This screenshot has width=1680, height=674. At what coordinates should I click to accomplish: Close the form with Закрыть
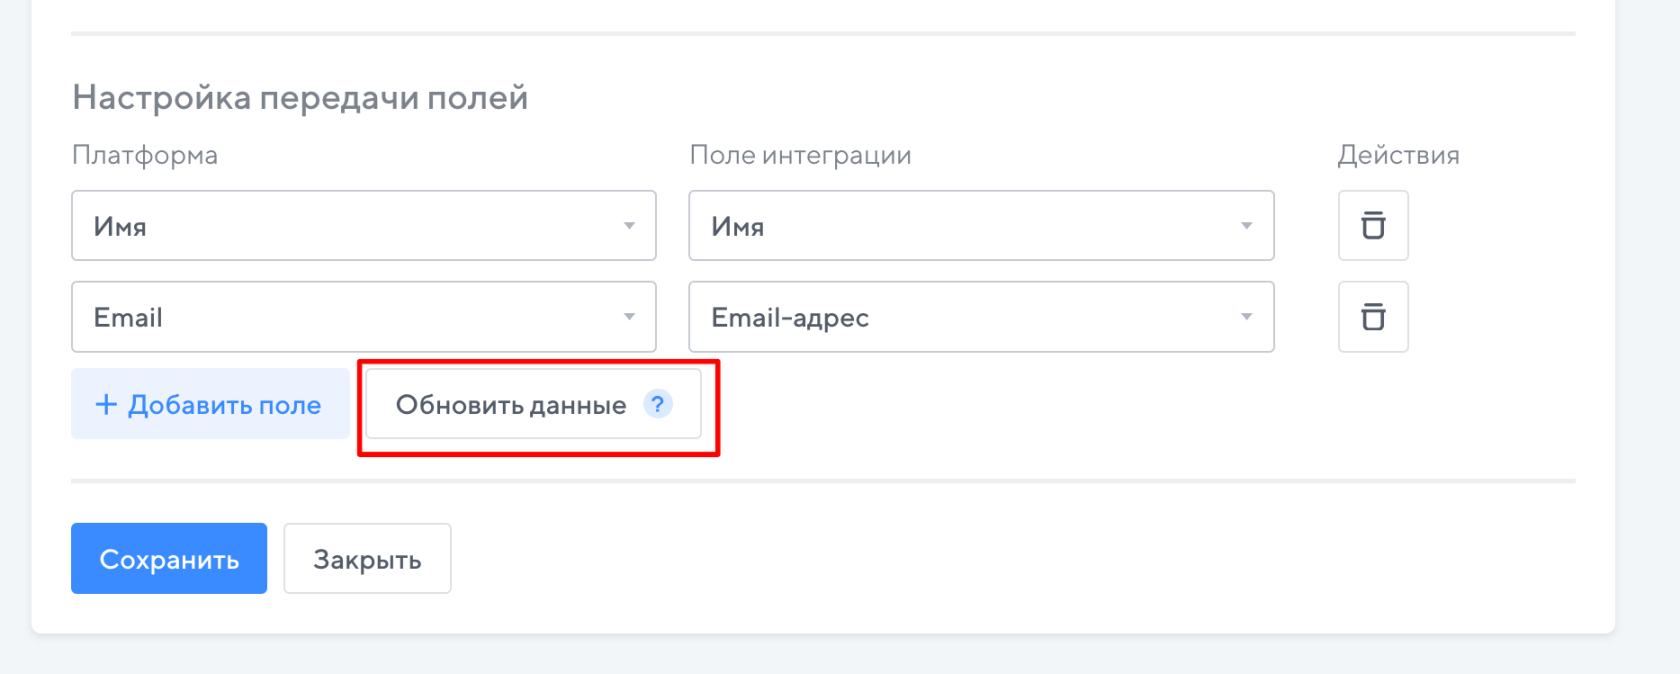[x=367, y=559]
